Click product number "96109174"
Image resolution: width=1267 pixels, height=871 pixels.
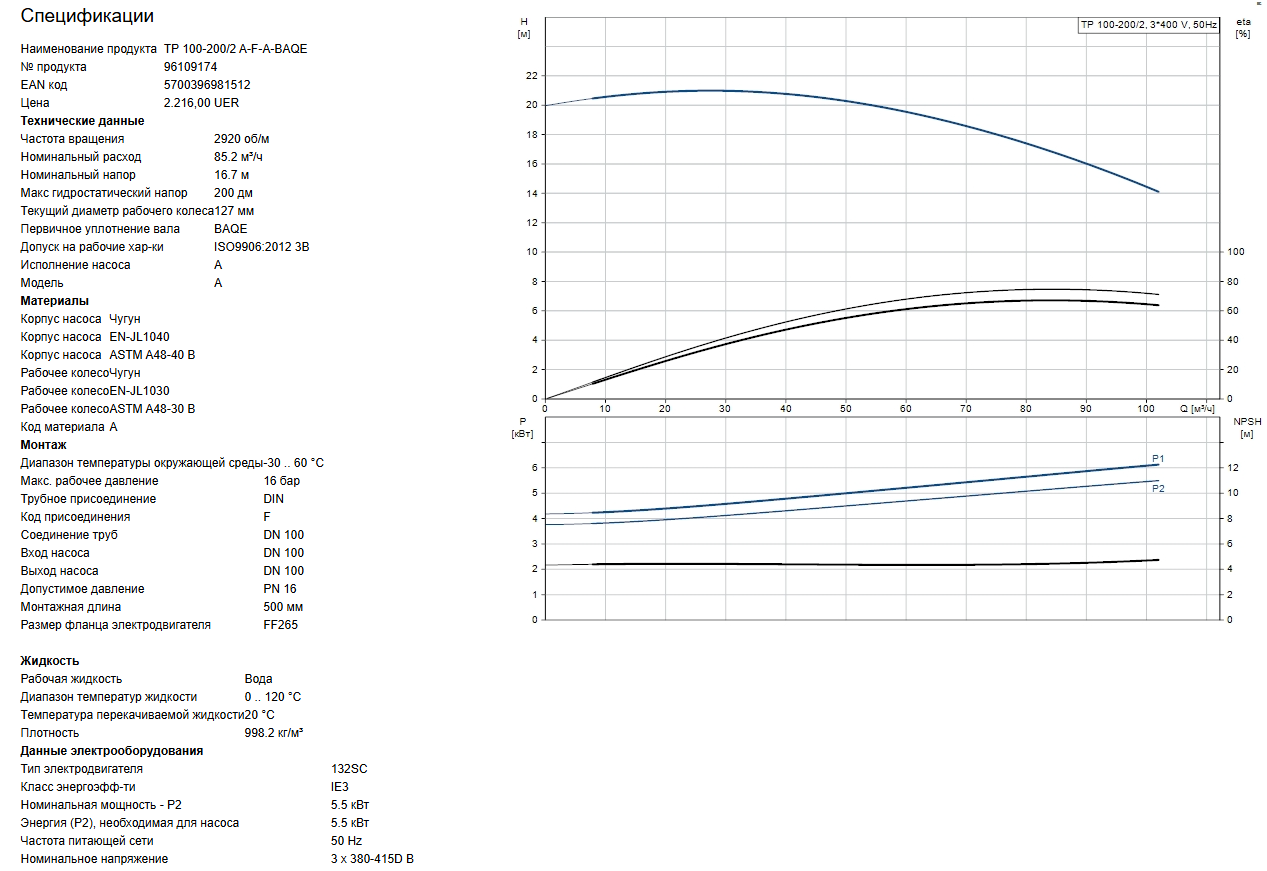coord(190,67)
